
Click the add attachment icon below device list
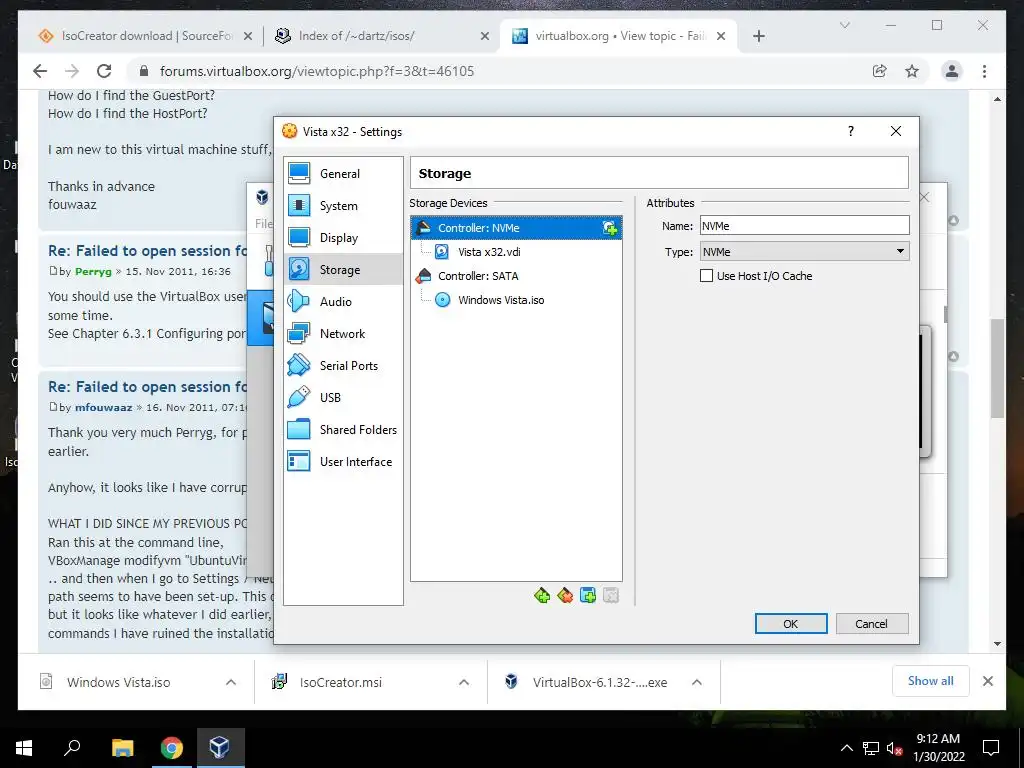[588, 596]
